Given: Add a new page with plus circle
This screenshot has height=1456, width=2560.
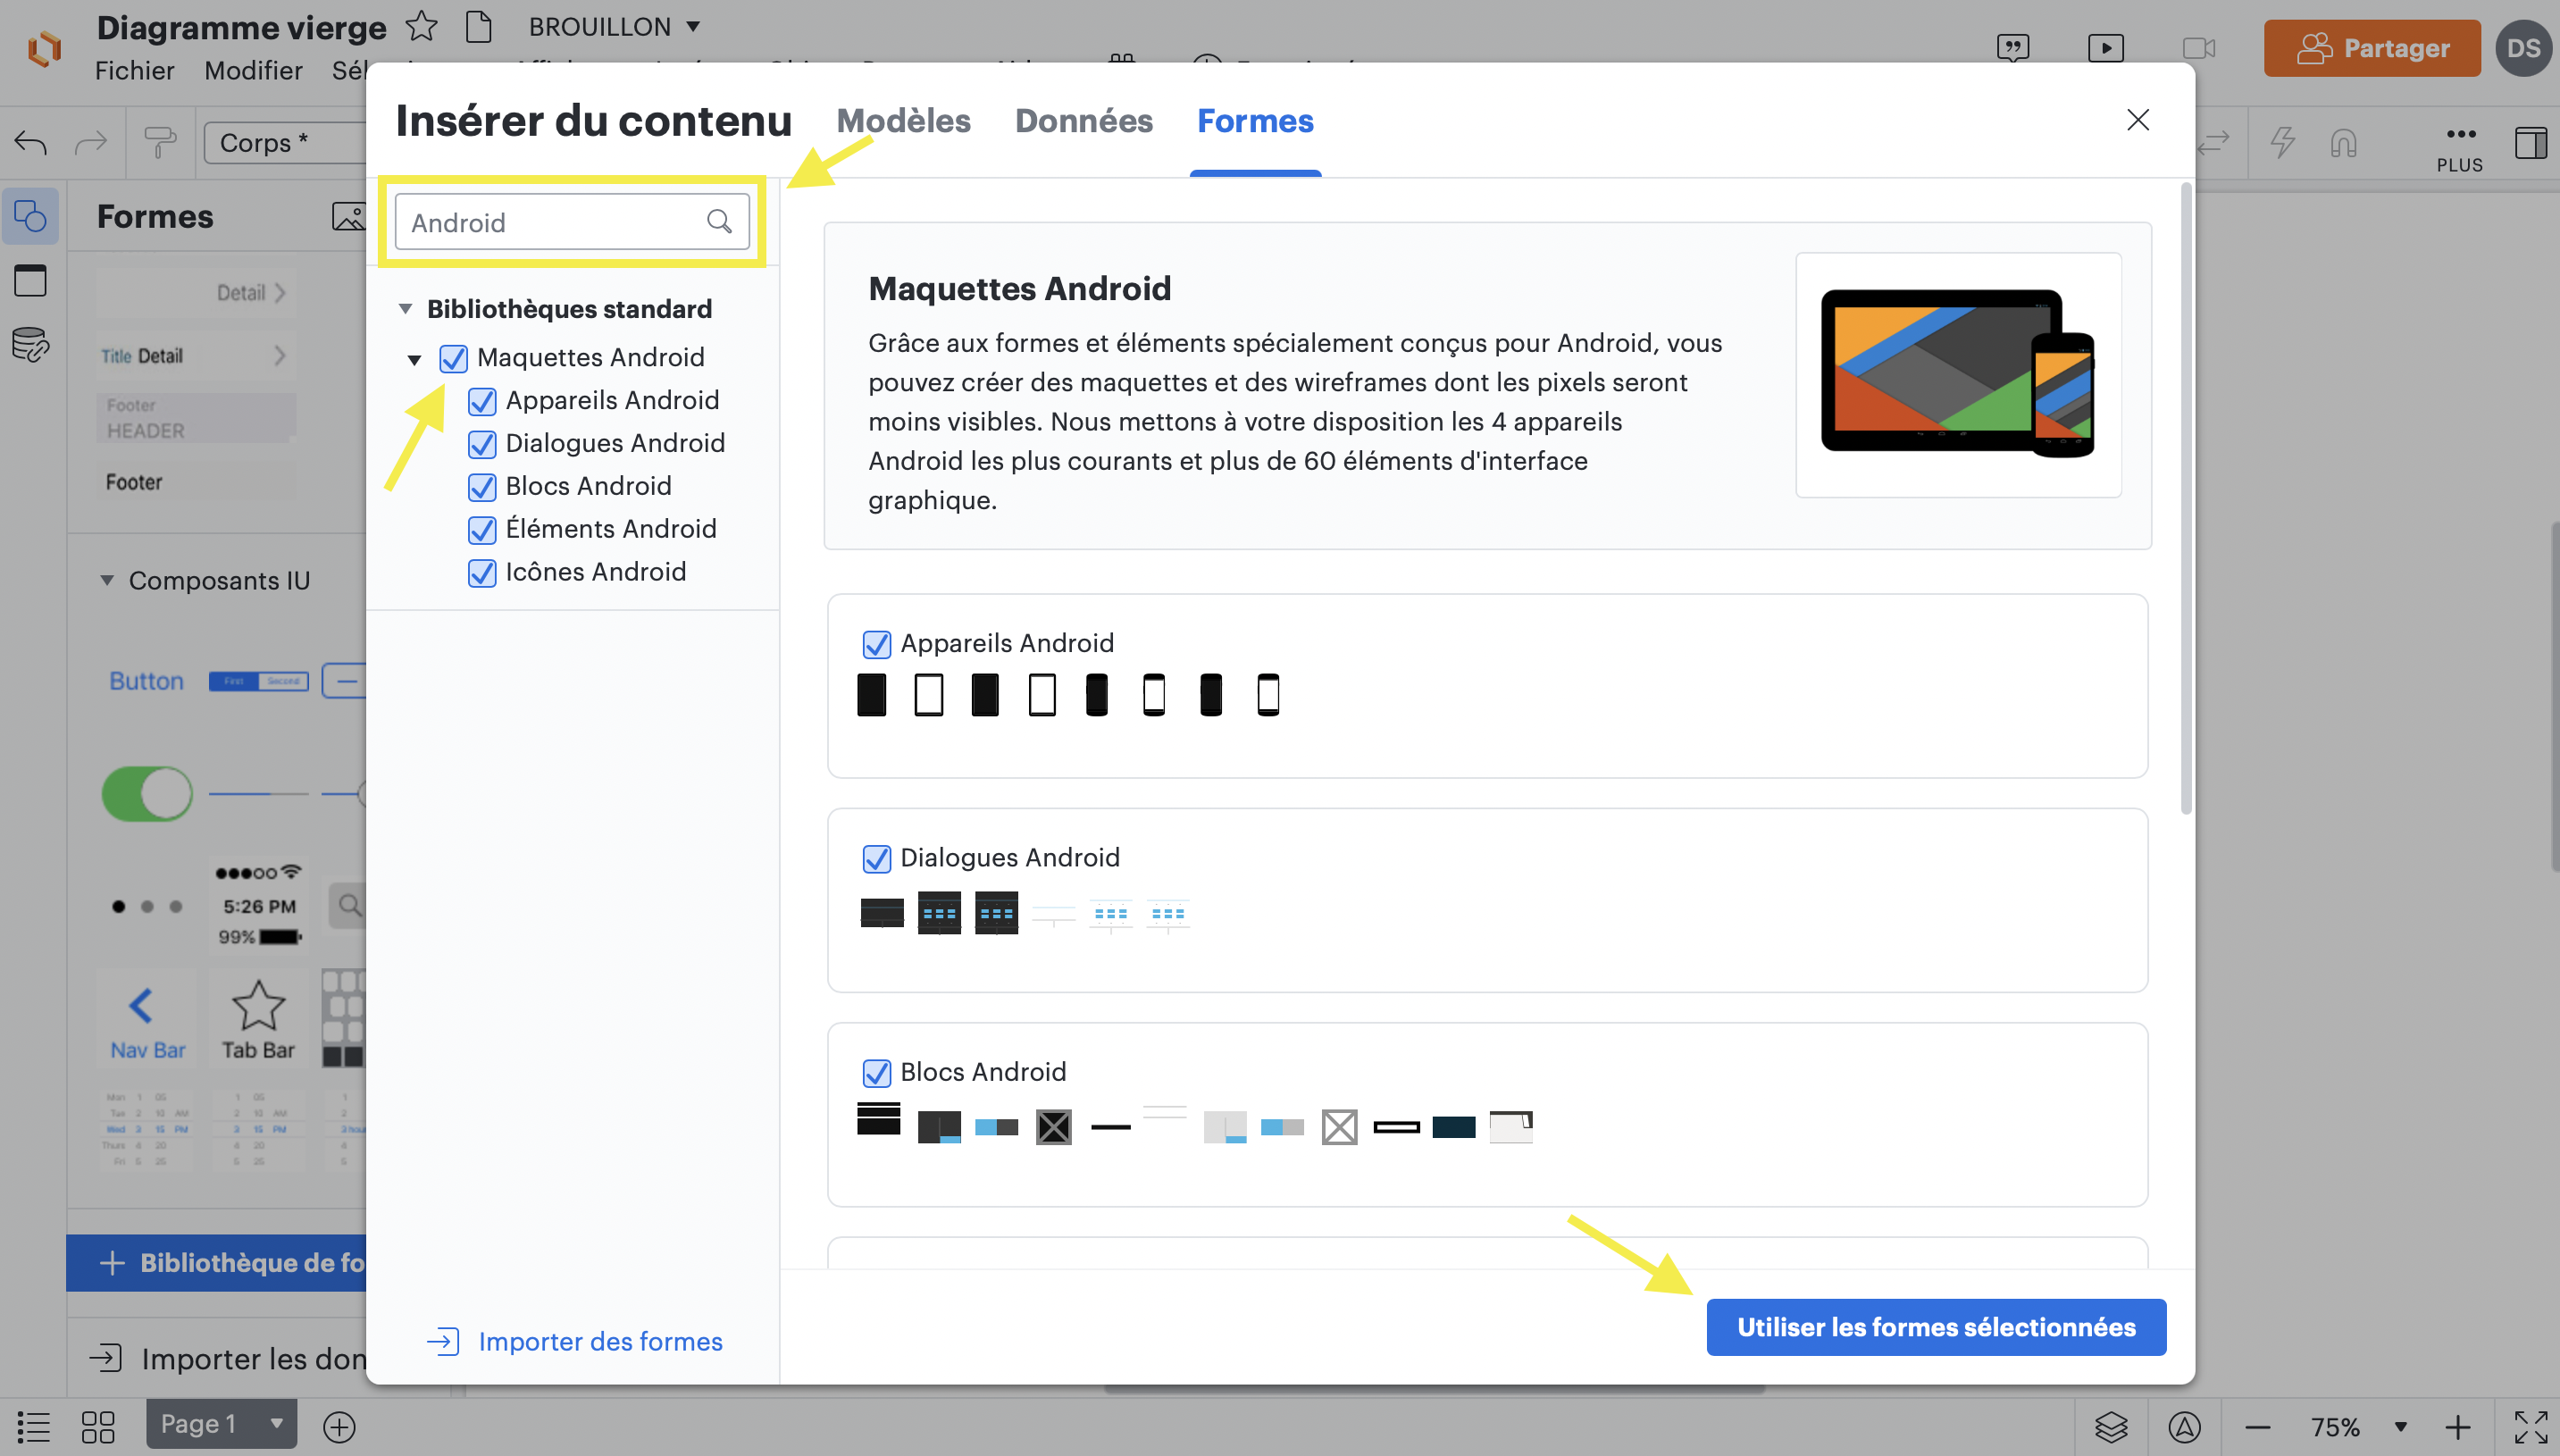Looking at the screenshot, I should click(339, 1426).
